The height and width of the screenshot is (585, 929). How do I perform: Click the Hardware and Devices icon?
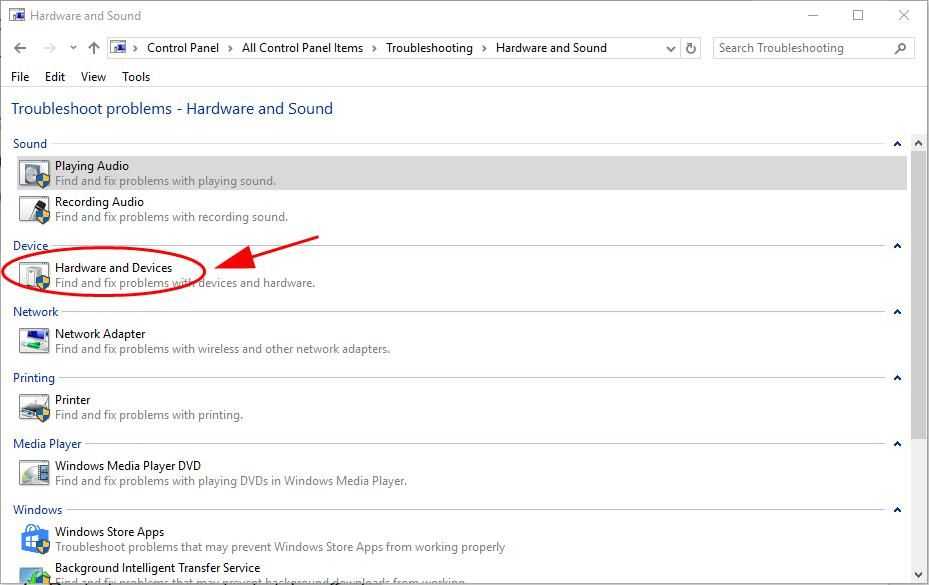34,275
